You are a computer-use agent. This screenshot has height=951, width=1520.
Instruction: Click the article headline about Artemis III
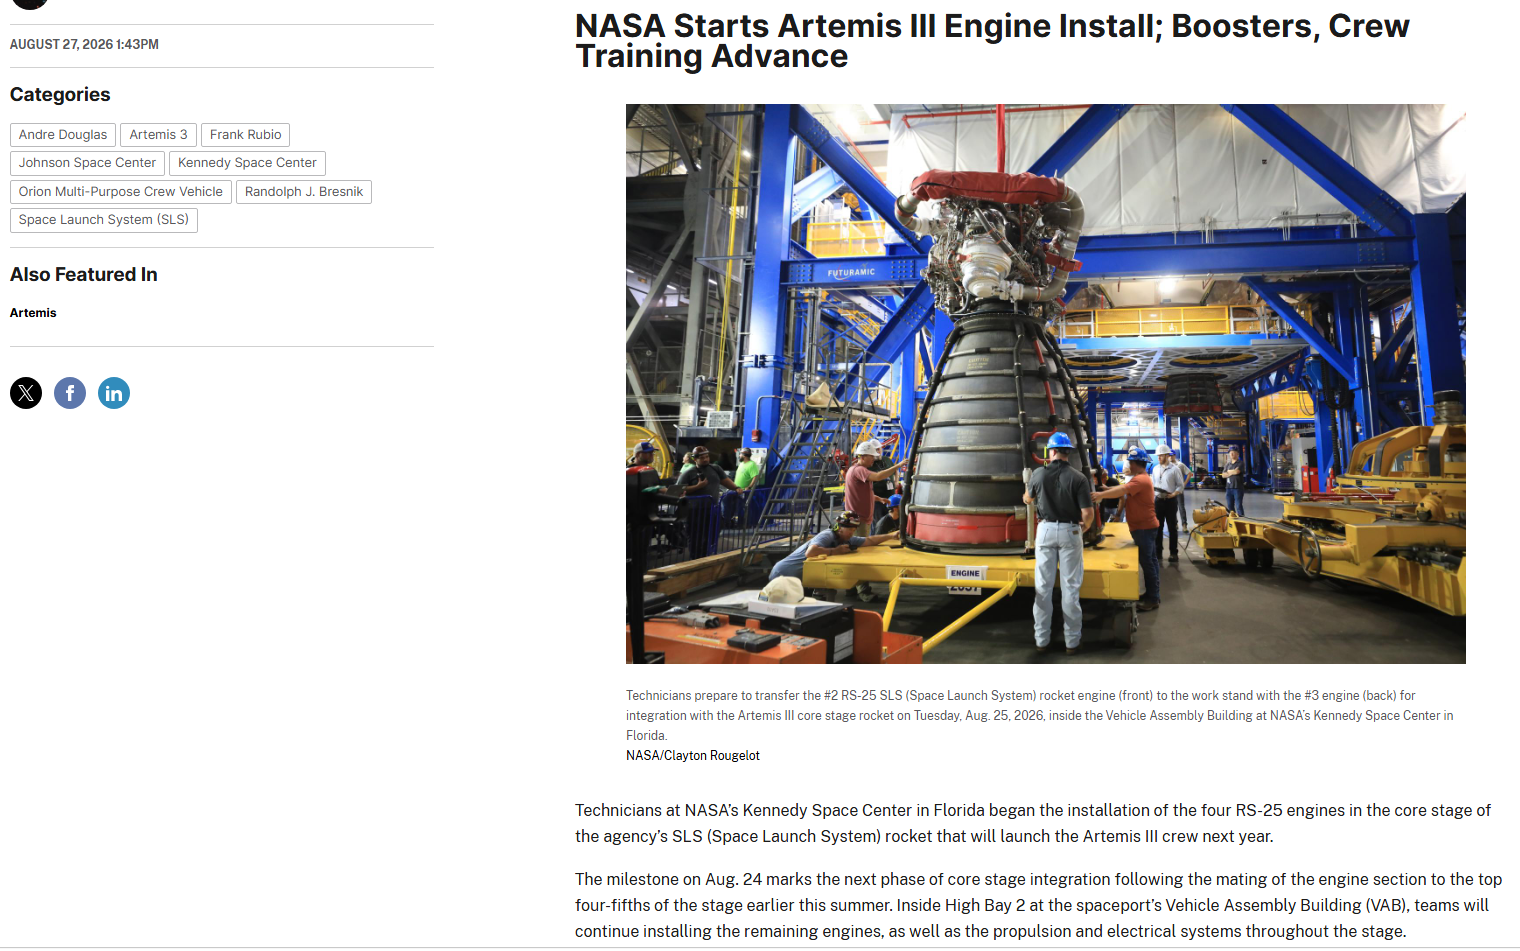(x=992, y=41)
